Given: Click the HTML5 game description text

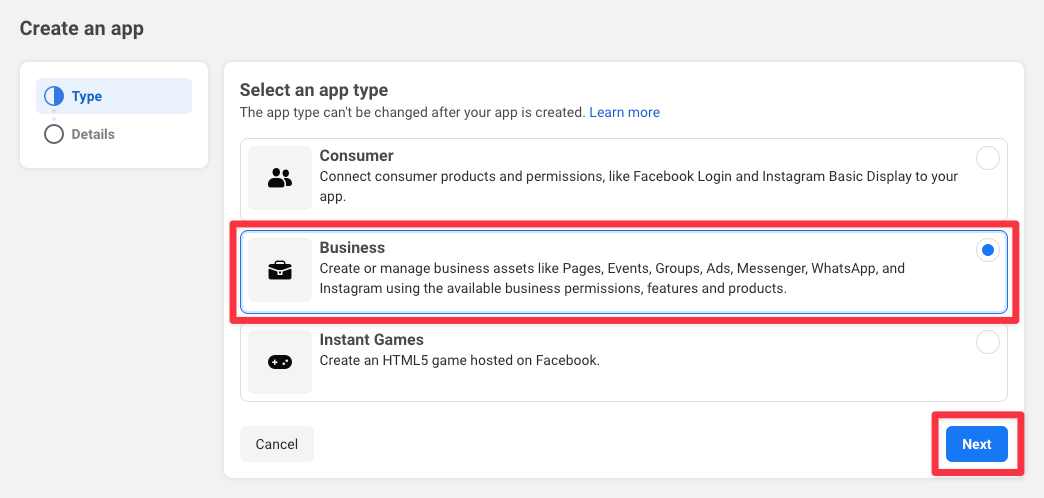Looking at the screenshot, I should click(460, 361).
